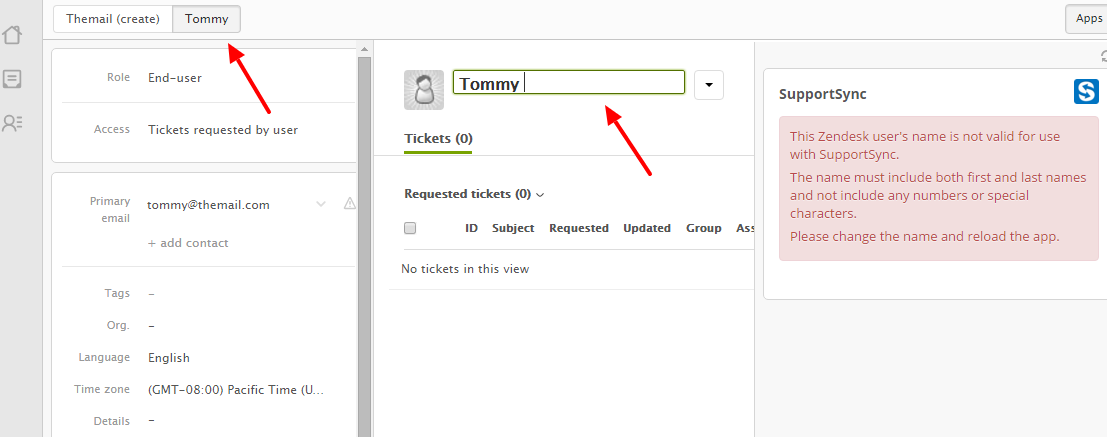The image size is (1107, 437).
Task: Click the user avatar picture
Action: tap(424, 90)
